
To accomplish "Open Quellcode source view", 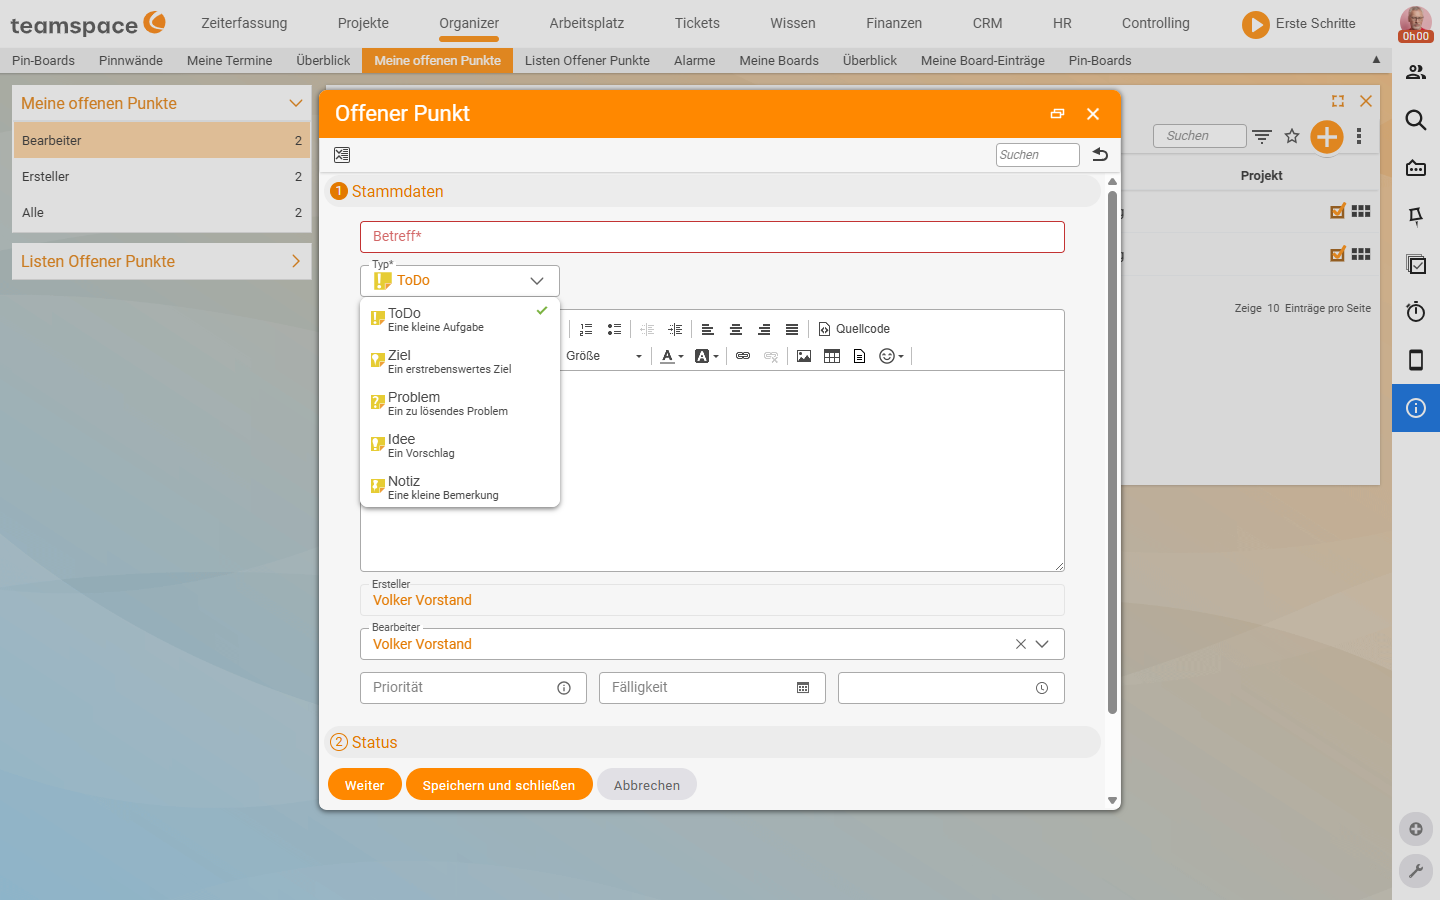I will click(x=854, y=329).
